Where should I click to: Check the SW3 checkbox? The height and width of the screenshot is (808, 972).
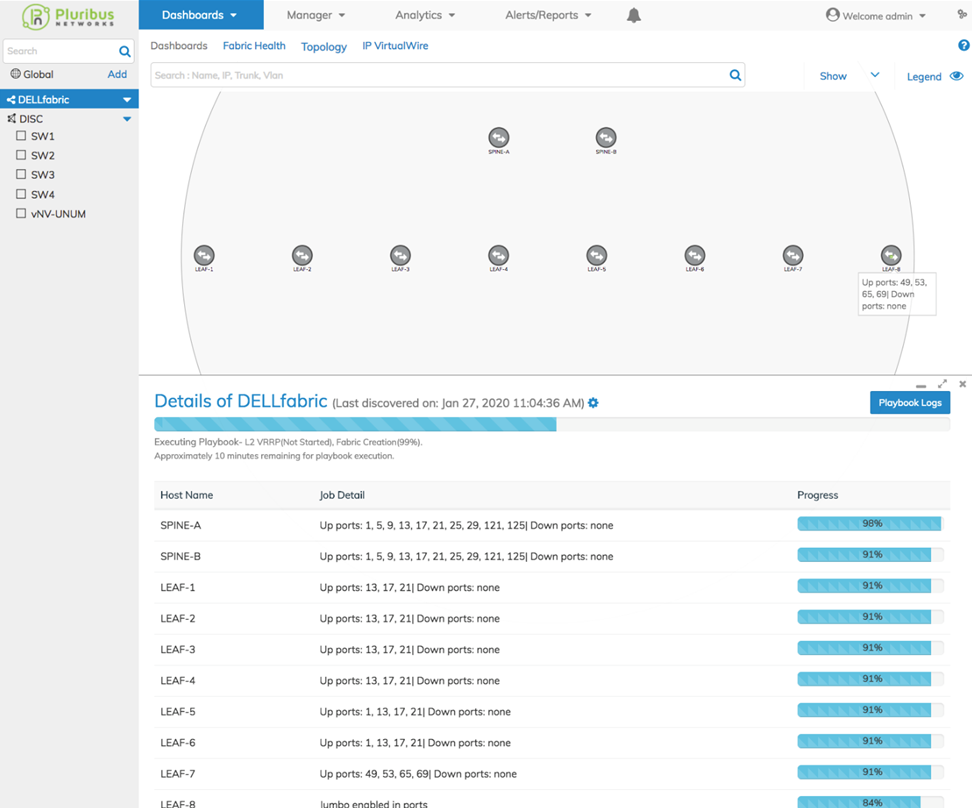click(21, 174)
